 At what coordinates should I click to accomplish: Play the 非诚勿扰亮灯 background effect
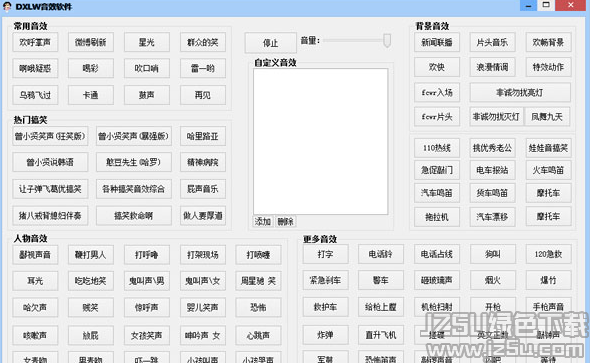(520, 93)
